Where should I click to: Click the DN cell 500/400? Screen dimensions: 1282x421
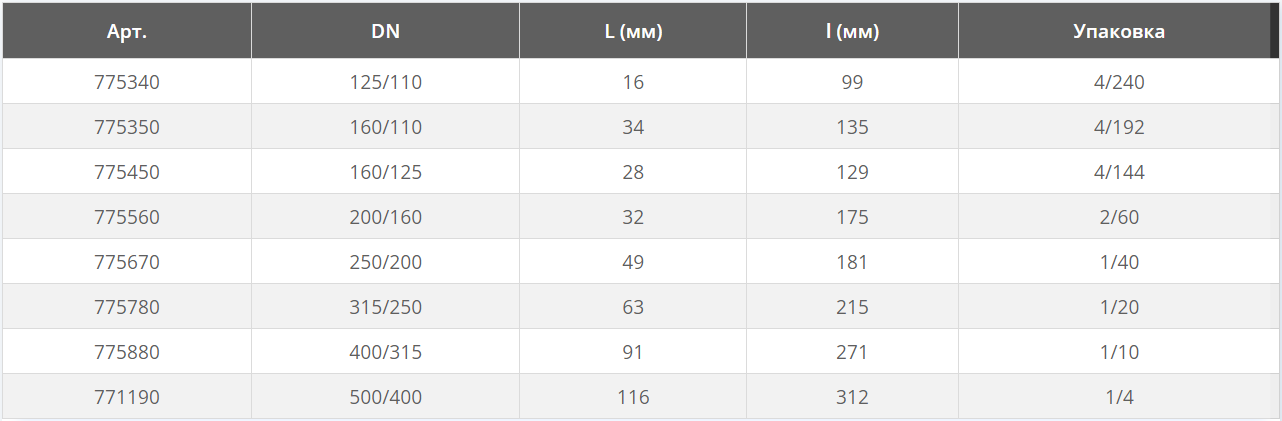coord(385,398)
